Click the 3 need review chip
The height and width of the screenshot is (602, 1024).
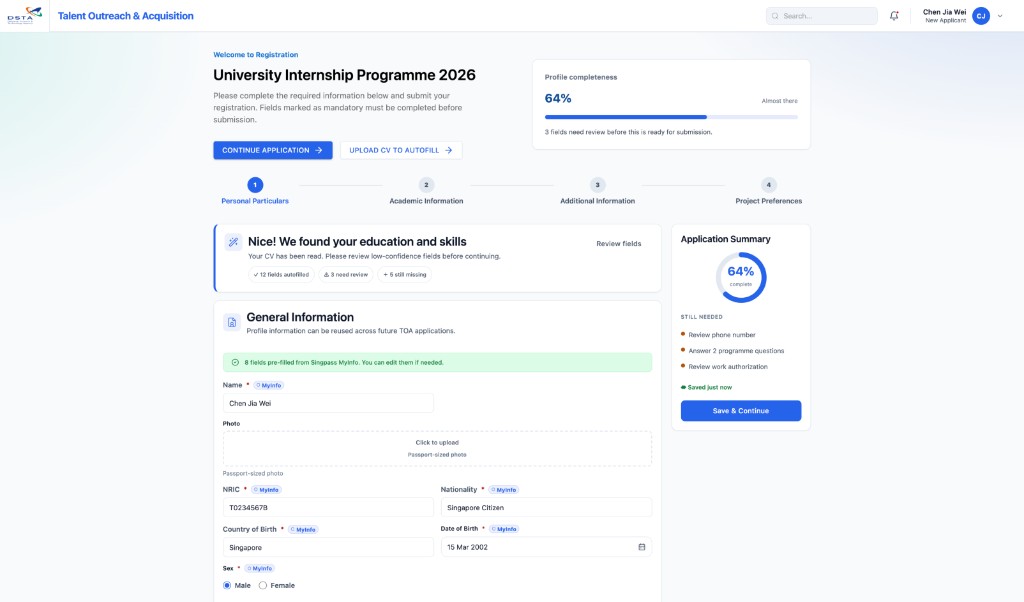click(346, 275)
